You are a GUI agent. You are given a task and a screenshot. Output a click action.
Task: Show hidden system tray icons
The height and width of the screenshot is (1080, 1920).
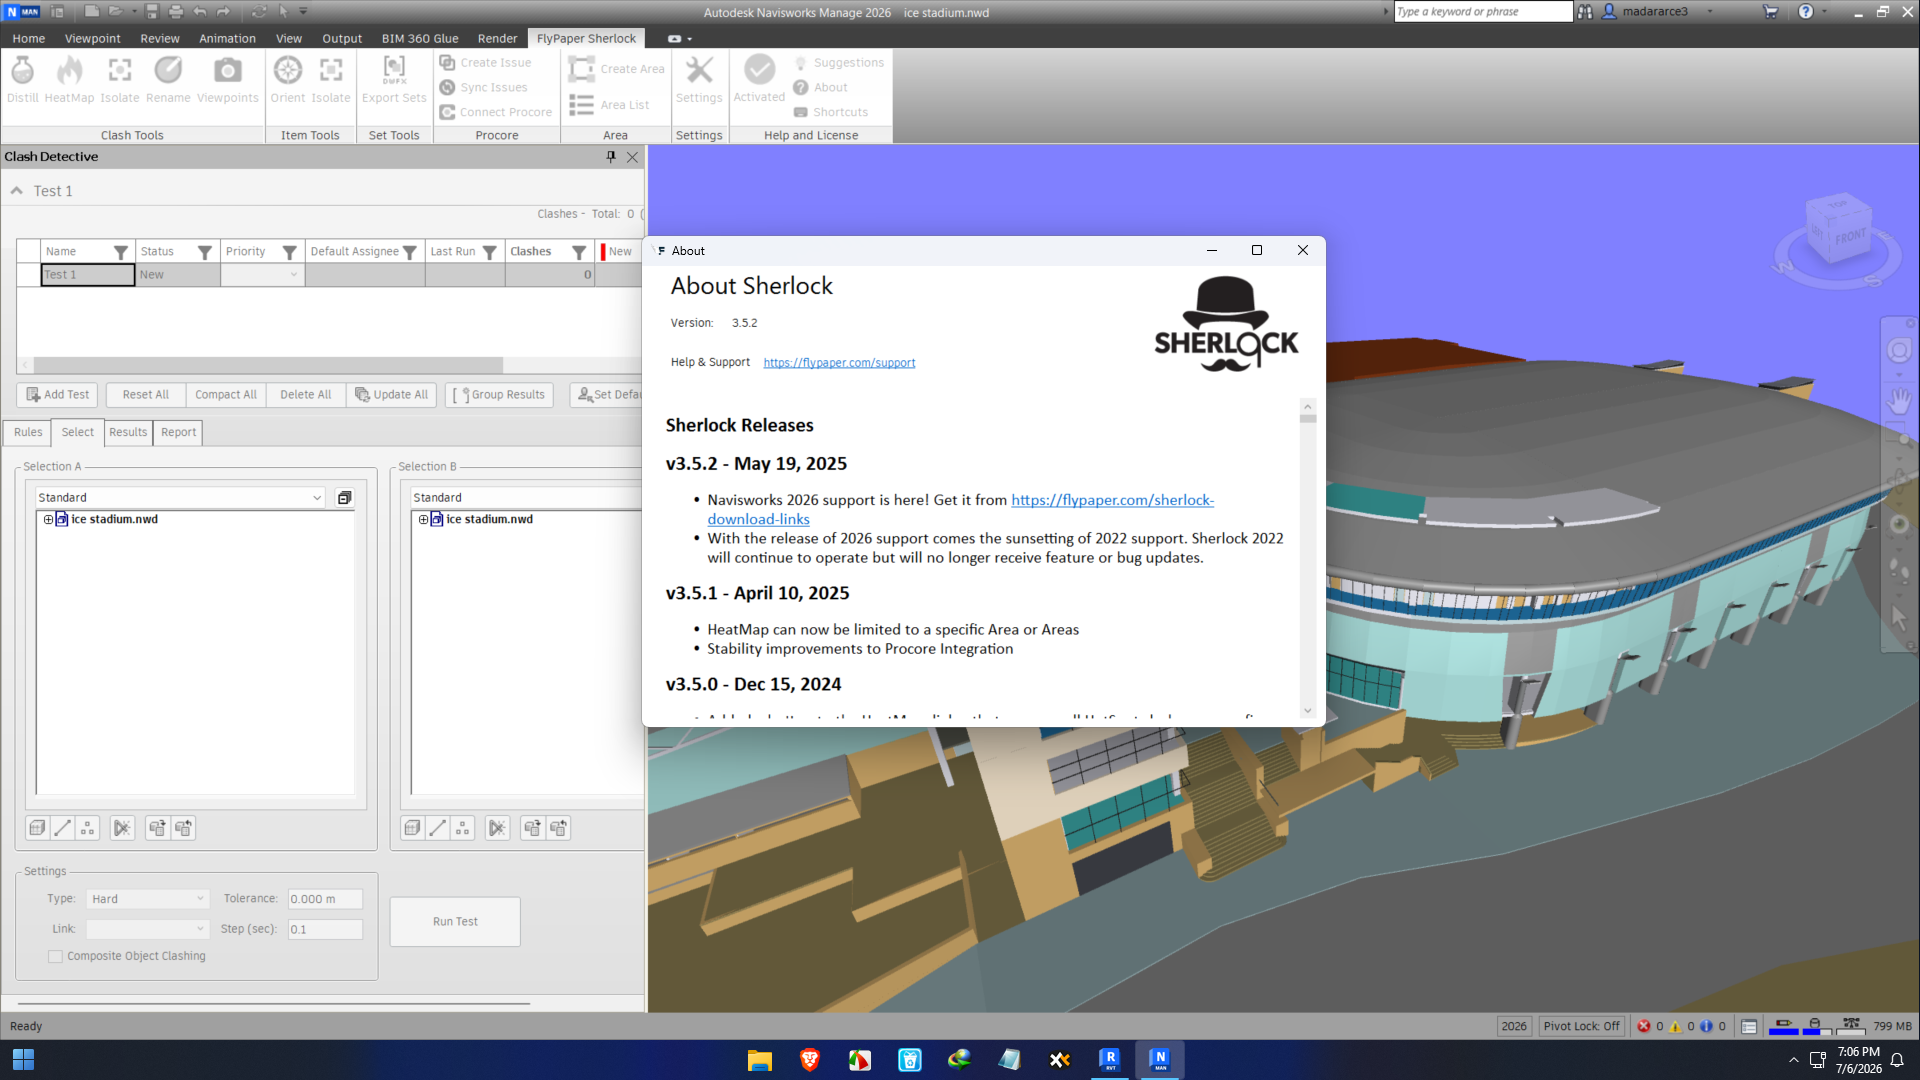coord(1793,1059)
